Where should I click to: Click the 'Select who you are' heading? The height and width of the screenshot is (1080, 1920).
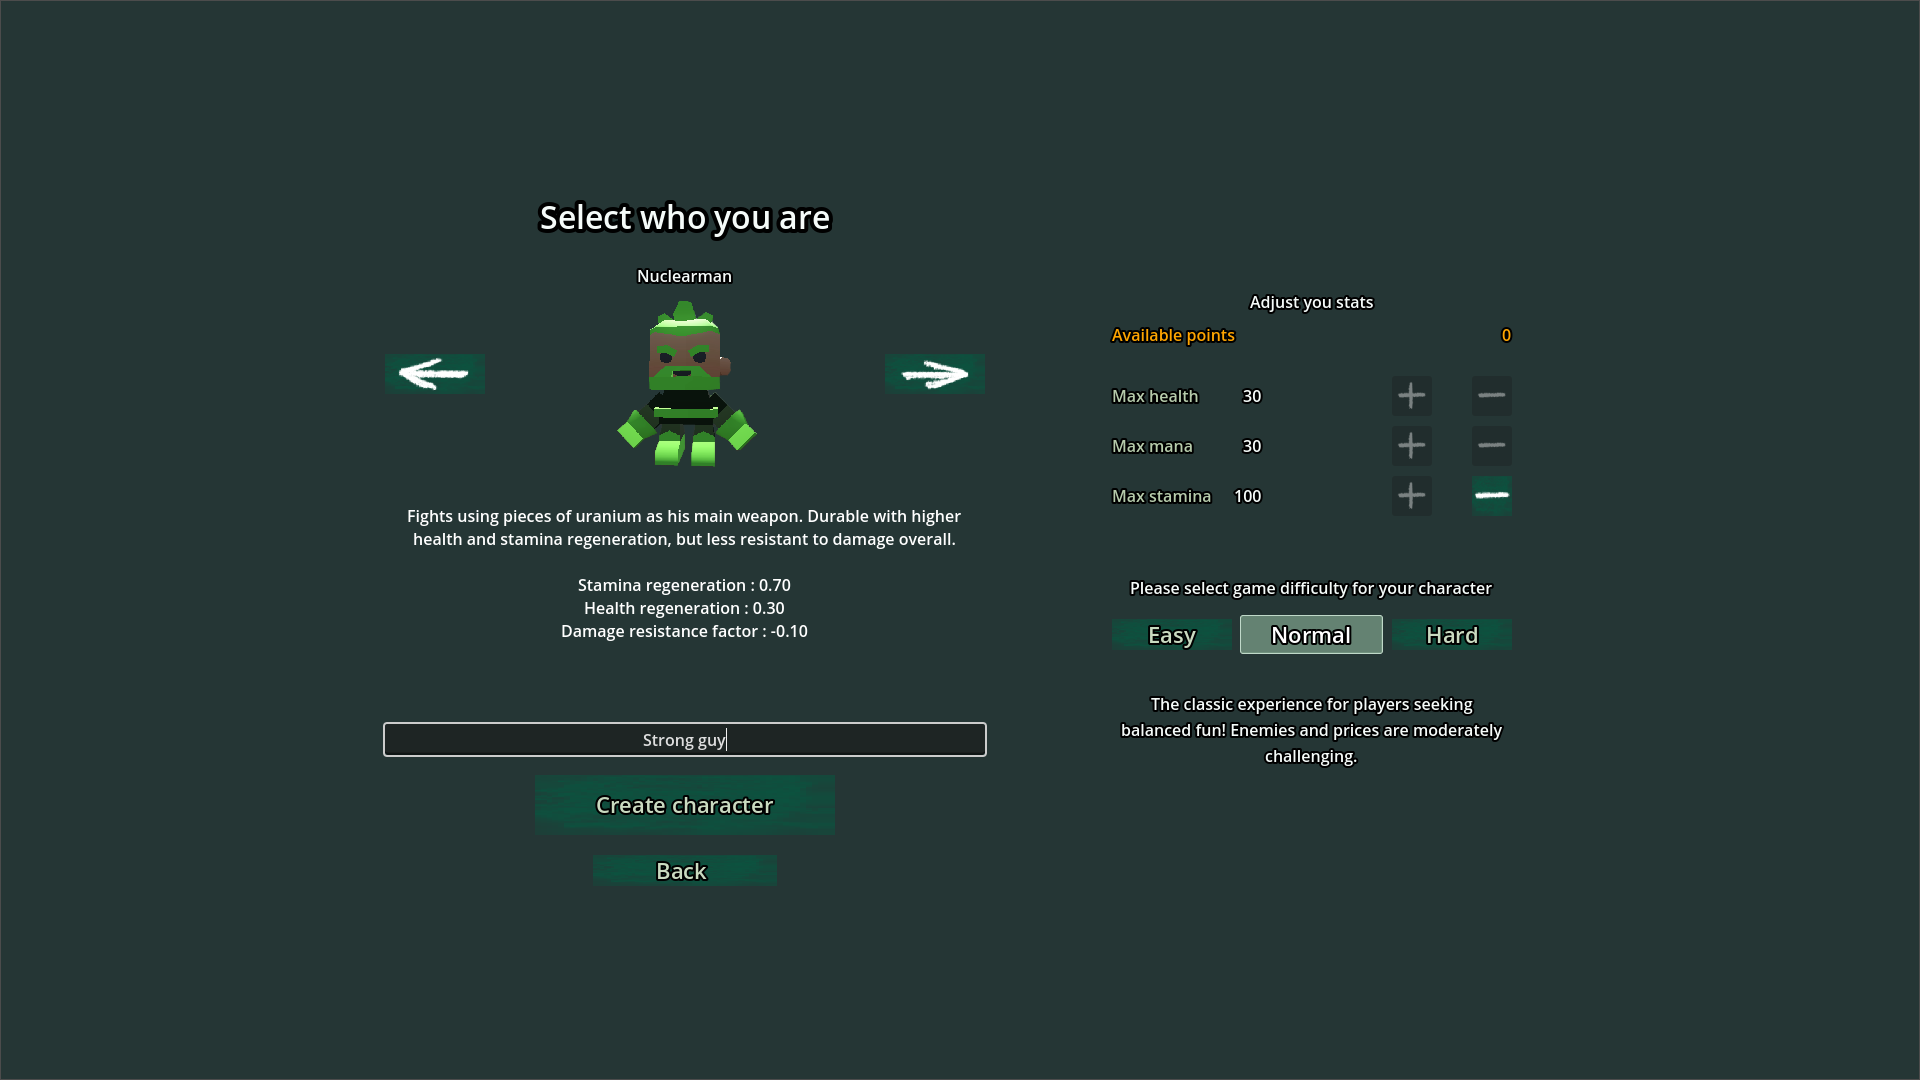coord(684,218)
